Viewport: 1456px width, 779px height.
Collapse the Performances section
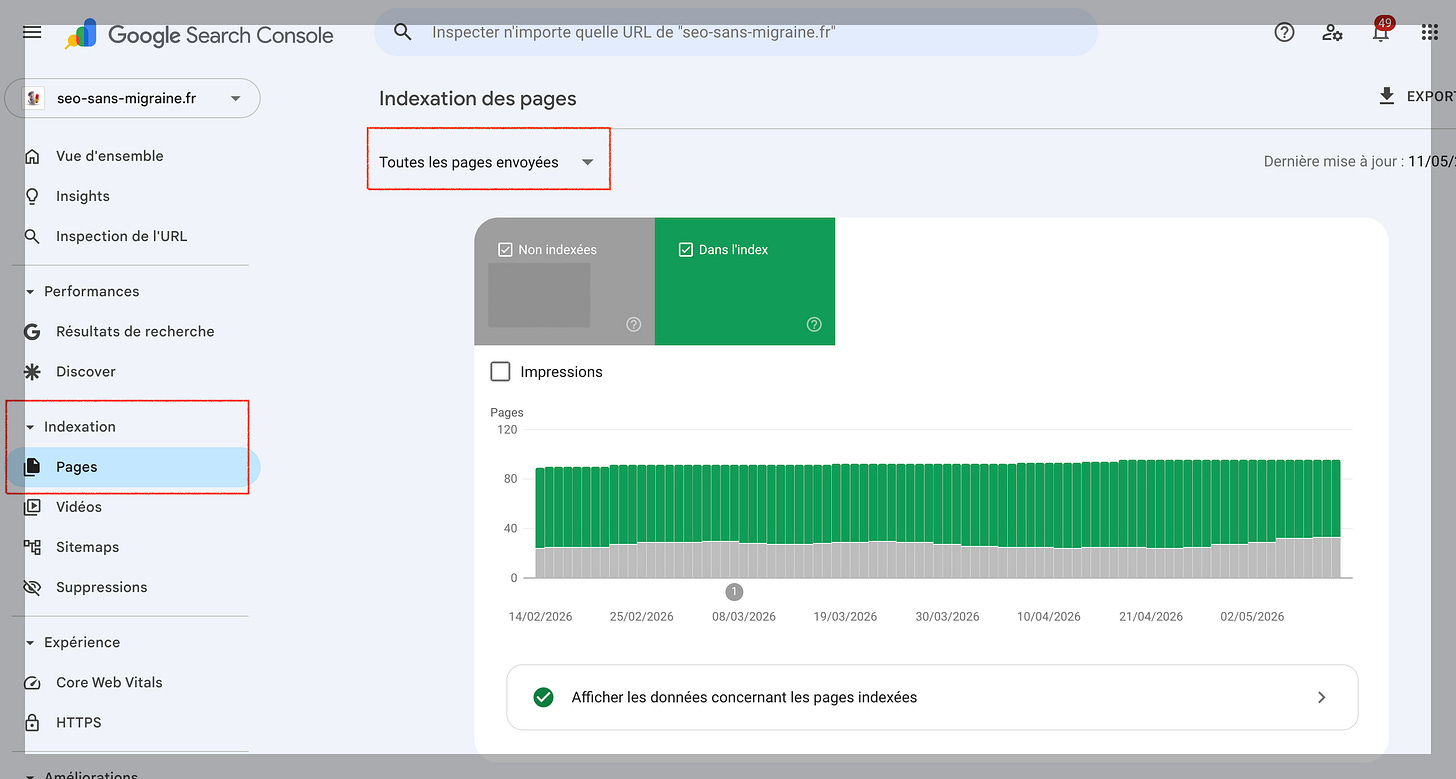[30, 291]
